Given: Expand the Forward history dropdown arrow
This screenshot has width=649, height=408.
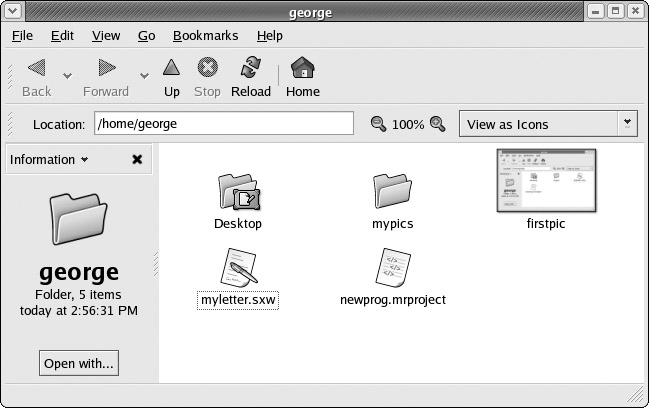Looking at the screenshot, I should 144,75.
